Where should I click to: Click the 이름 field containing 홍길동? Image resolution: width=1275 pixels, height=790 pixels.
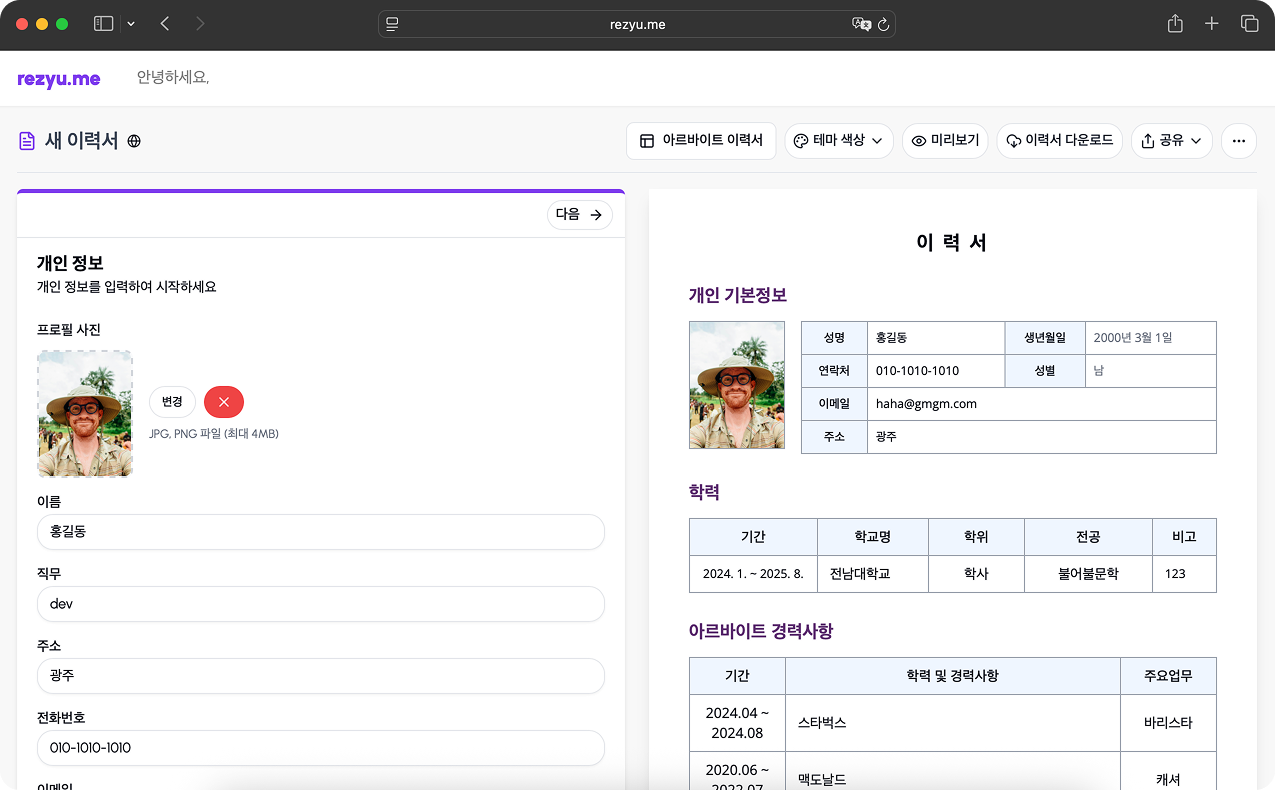pyautogui.click(x=321, y=532)
